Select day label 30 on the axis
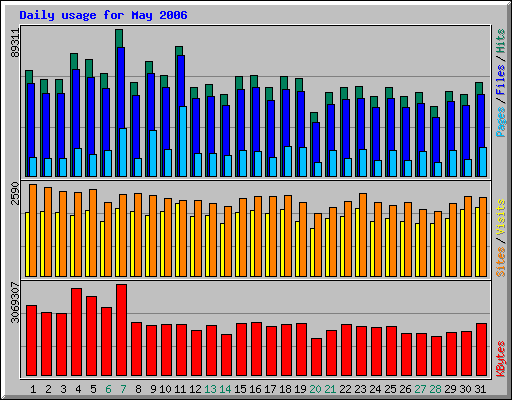This screenshot has height=400, width=512. pyautogui.click(x=465, y=389)
